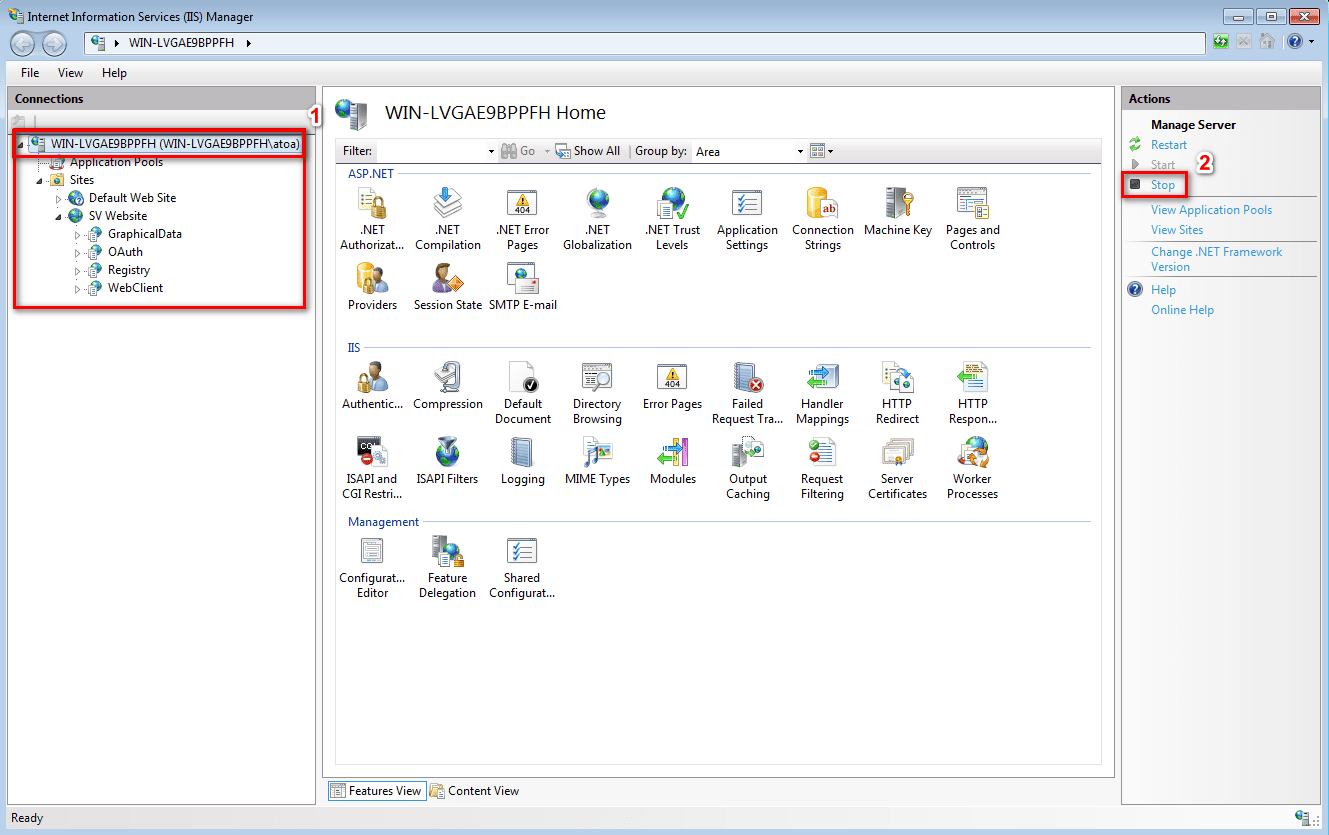This screenshot has height=835, width=1329.
Task: Click inside the Filter text field
Action: click(x=430, y=152)
